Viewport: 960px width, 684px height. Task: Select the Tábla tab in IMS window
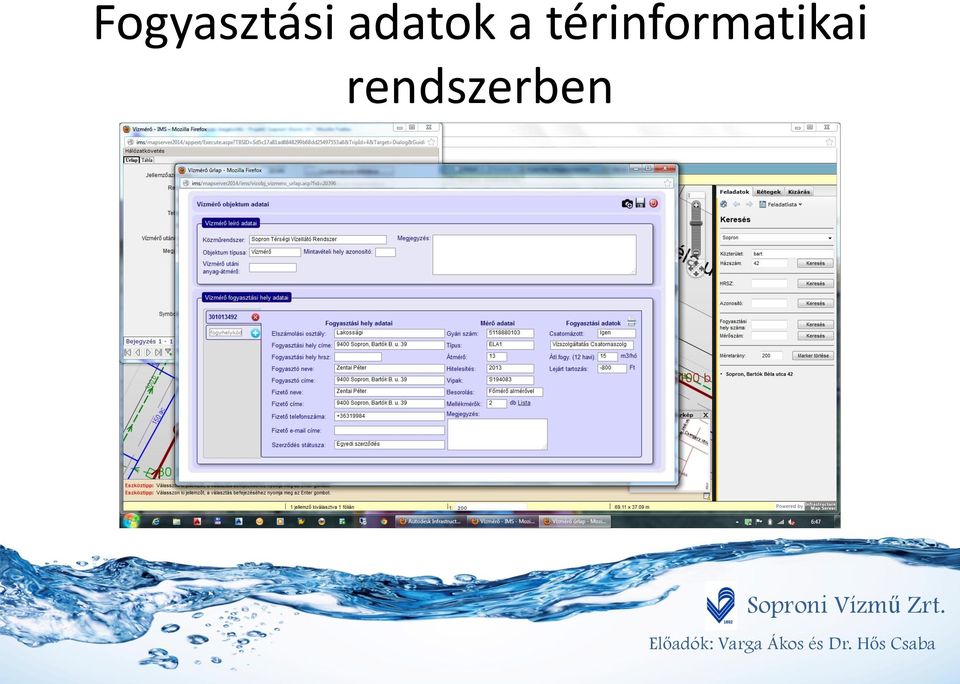(x=148, y=160)
